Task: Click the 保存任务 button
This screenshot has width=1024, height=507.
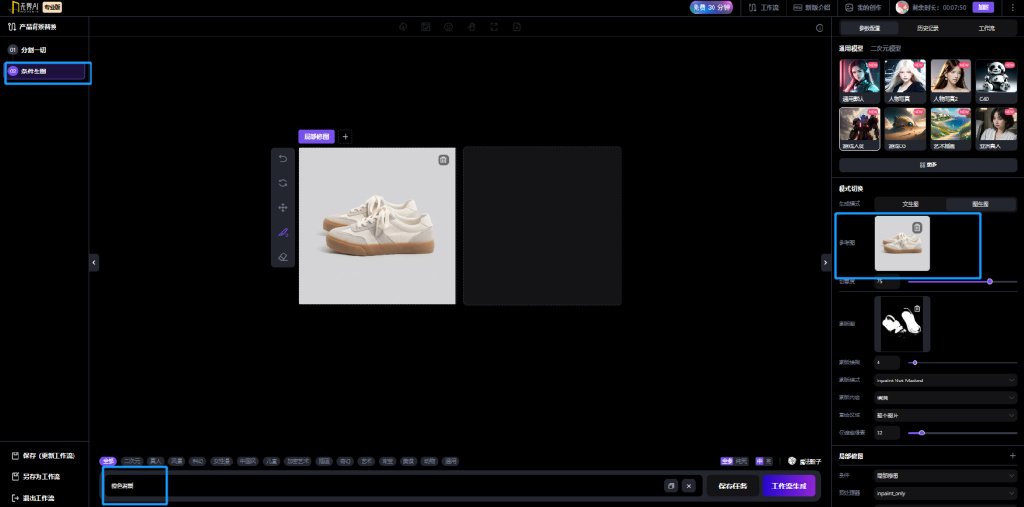Action: coord(733,486)
